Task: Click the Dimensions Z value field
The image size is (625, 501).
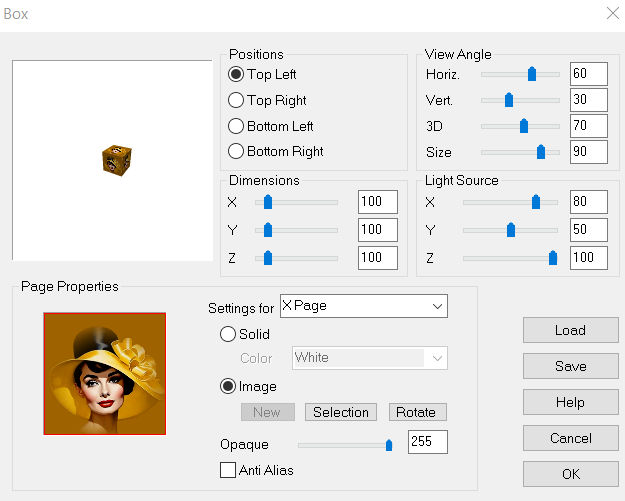Action: click(x=378, y=258)
